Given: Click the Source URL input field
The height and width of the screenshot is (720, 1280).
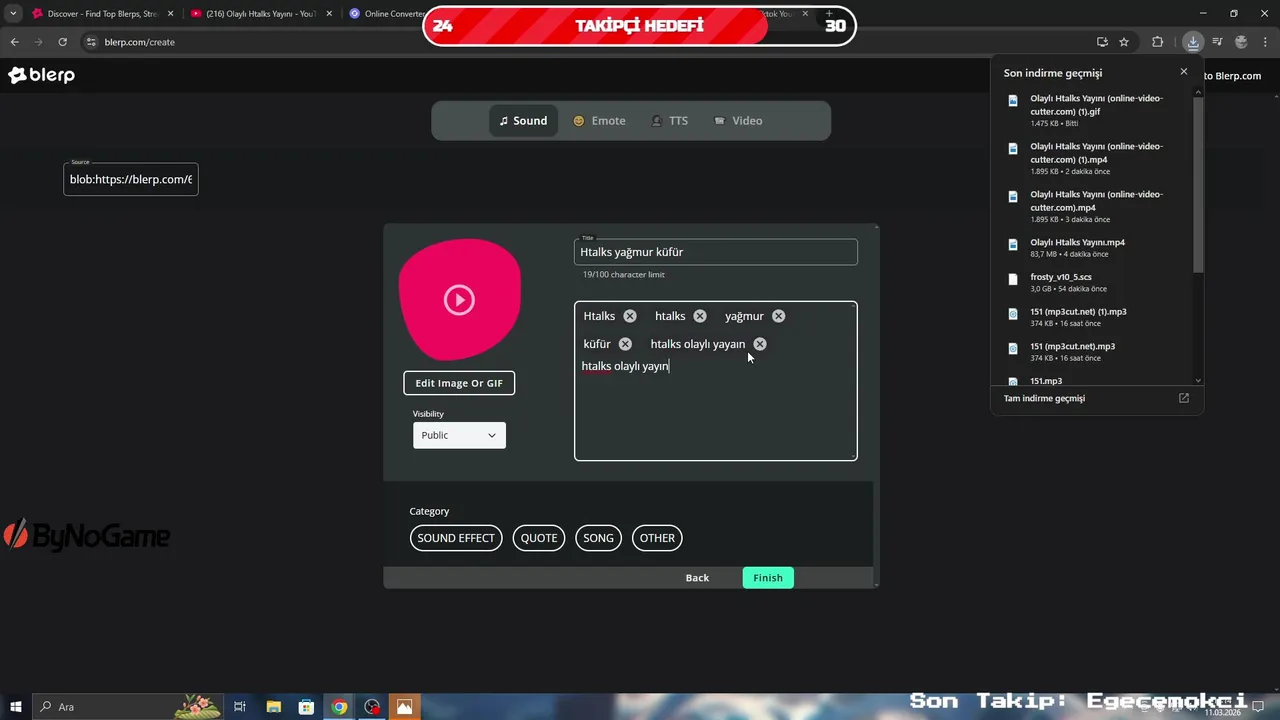Looking at the screenshot, I should click(131, 179).
